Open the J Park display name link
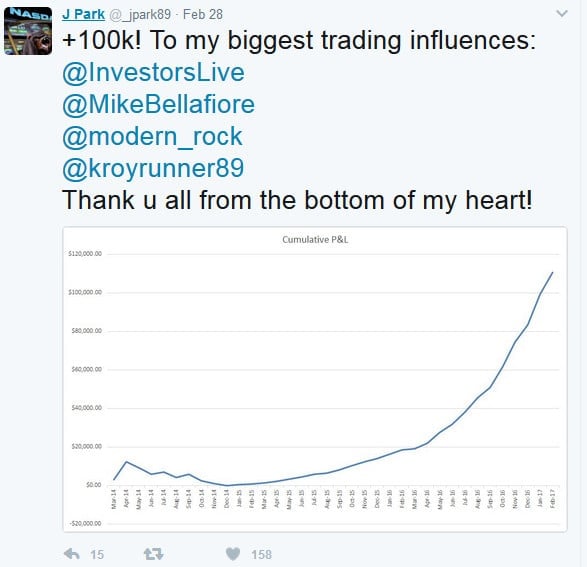 [x=83, y=14]
